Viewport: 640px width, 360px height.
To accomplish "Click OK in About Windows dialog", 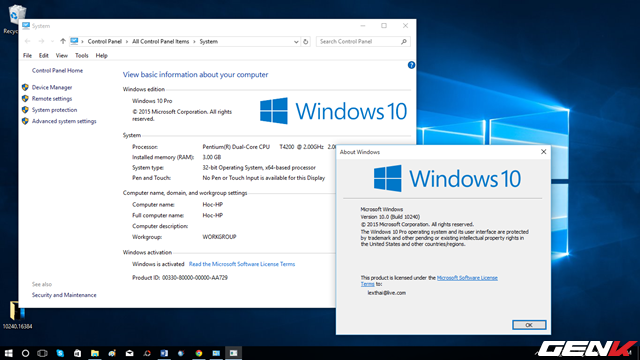I will pos(529,325).
